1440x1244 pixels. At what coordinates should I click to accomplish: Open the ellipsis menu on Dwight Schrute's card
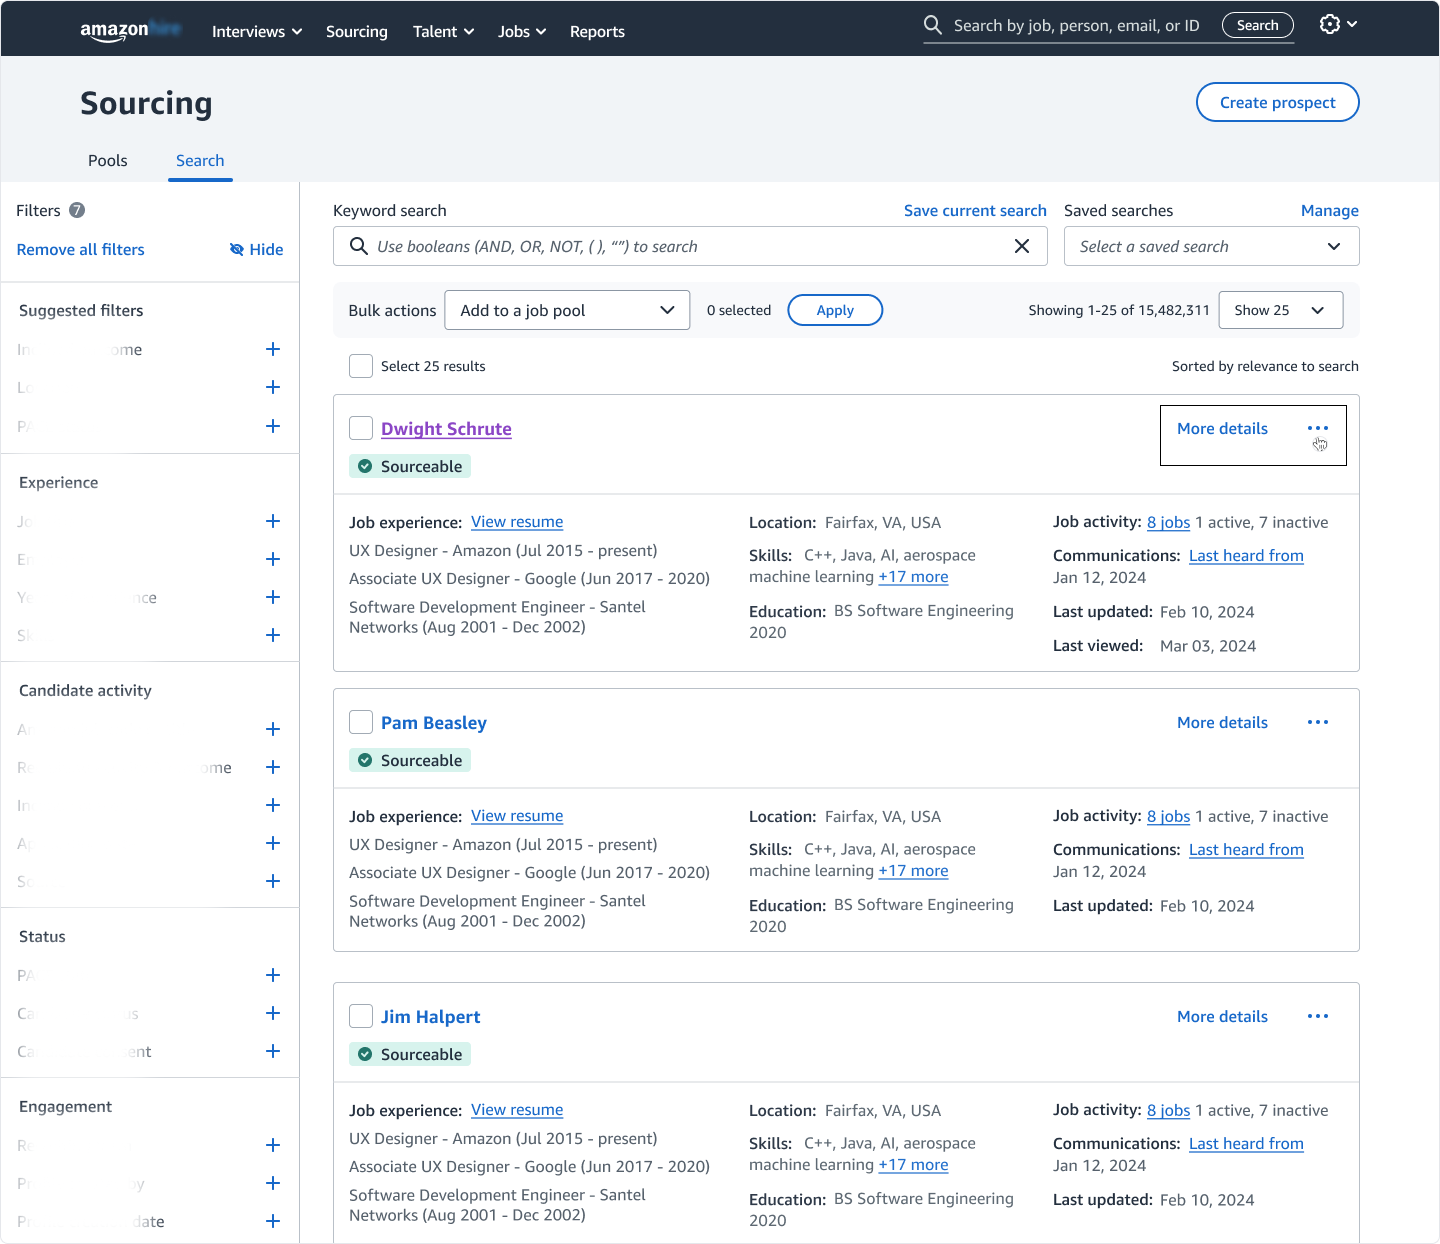click(1318, 428)
